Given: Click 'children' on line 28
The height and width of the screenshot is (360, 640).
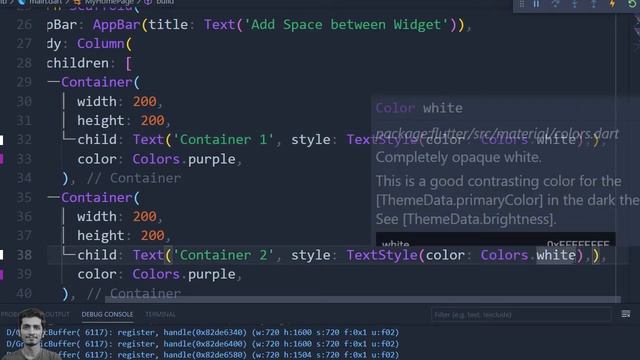Looking at the screenshot, I should [78, 63].
